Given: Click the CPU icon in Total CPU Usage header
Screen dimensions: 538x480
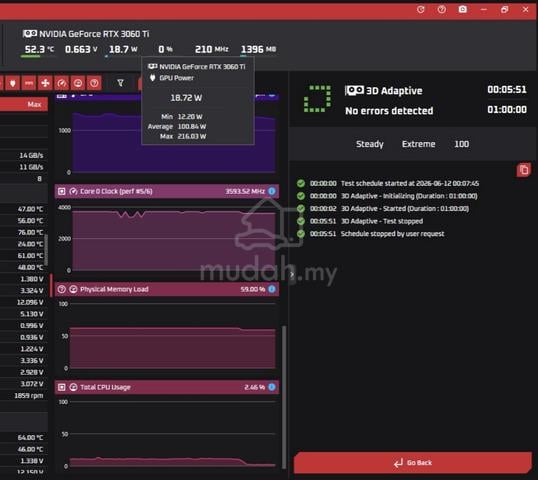Looking at the screenshot, I should tap(61, 387).
